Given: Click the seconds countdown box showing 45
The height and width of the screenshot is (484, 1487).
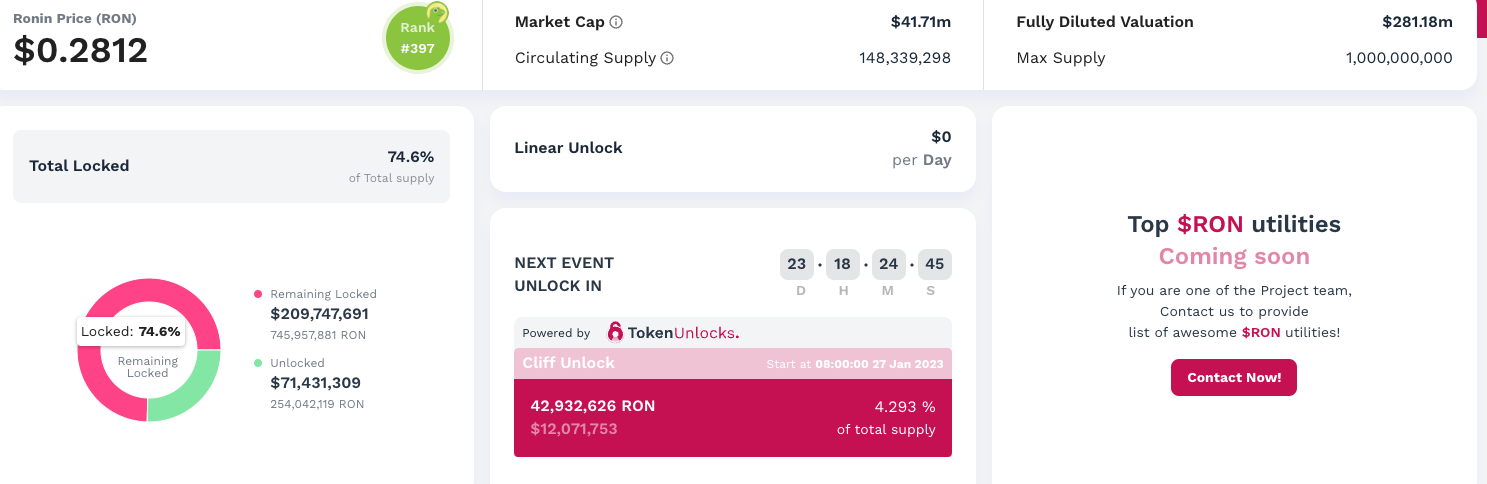Looking at the screenshot, I should pyautogui.click(x=935, y=265).
